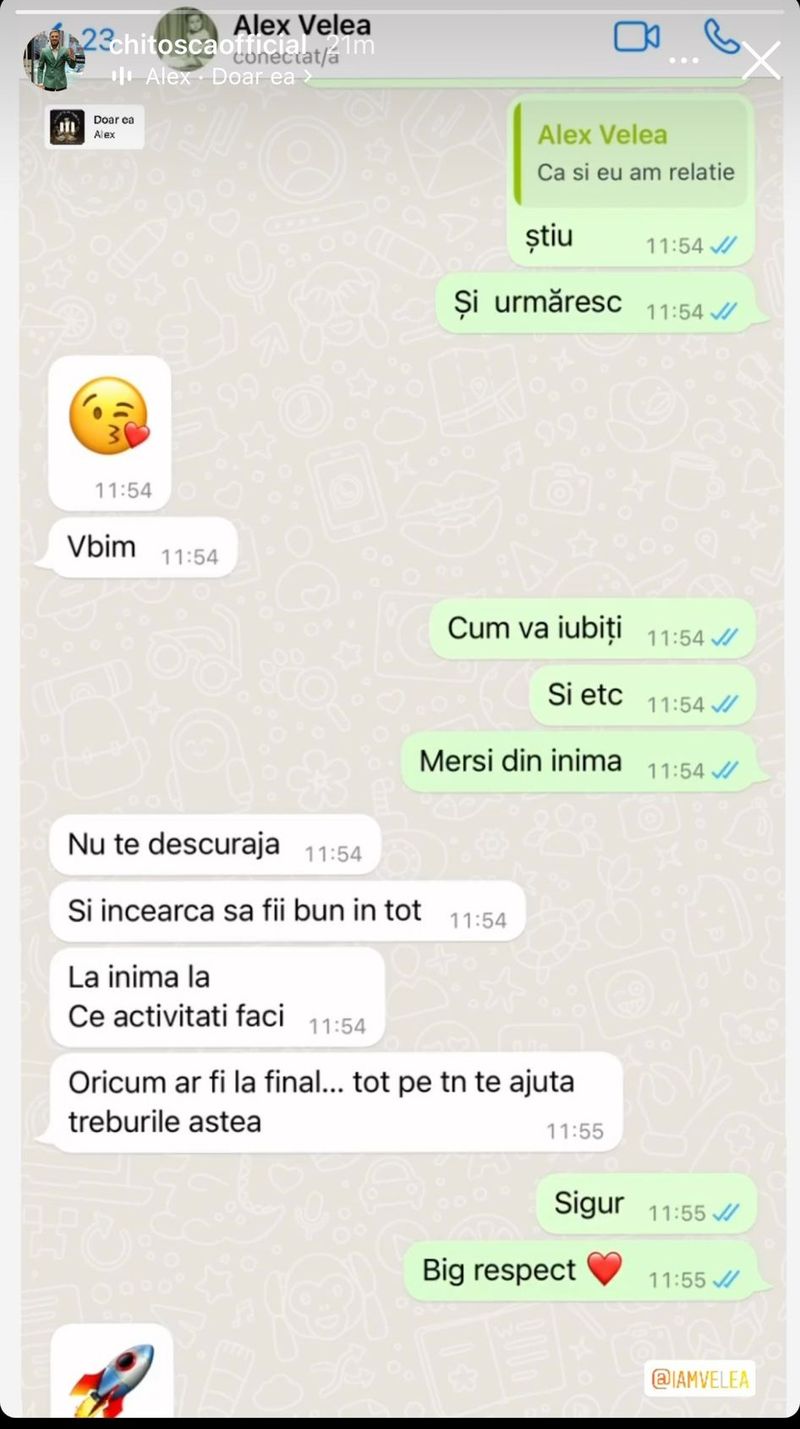
Task: Tap Alex Velea chat avatar
Action: tap(186, 36)
